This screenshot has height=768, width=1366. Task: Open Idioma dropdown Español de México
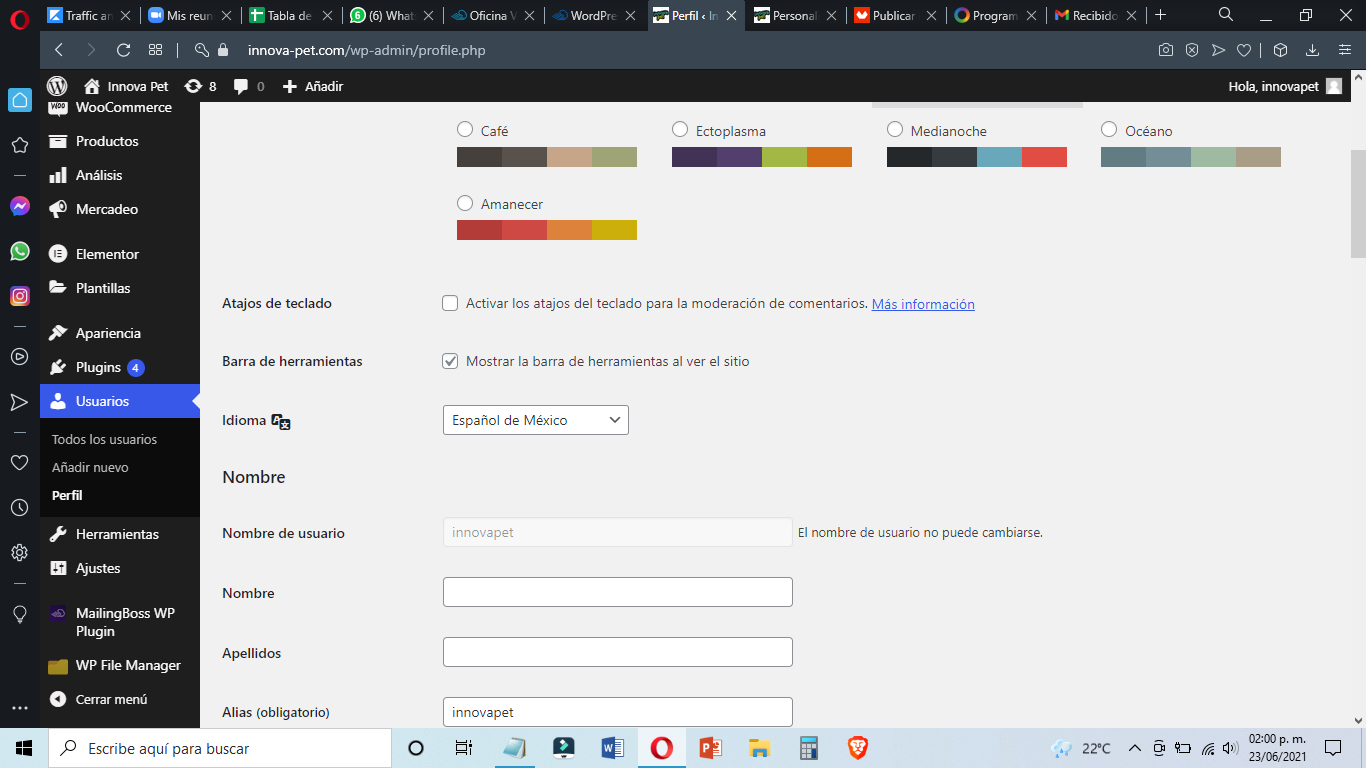536,420
